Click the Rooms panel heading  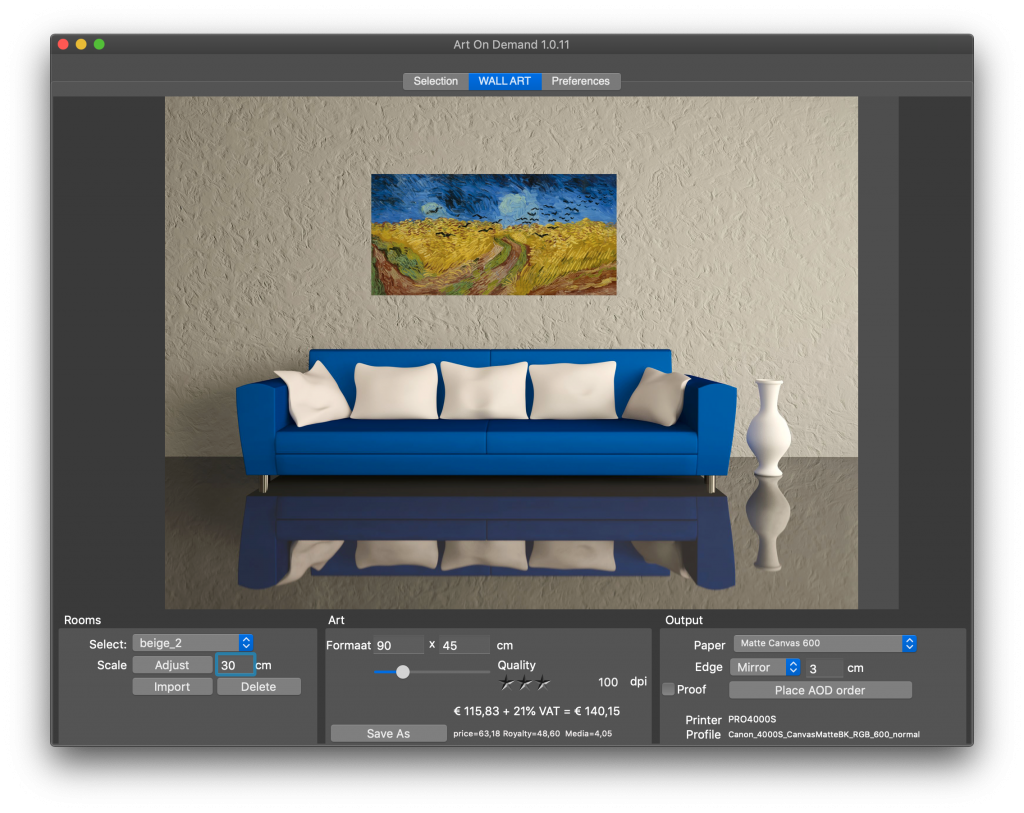click(82, 620)
